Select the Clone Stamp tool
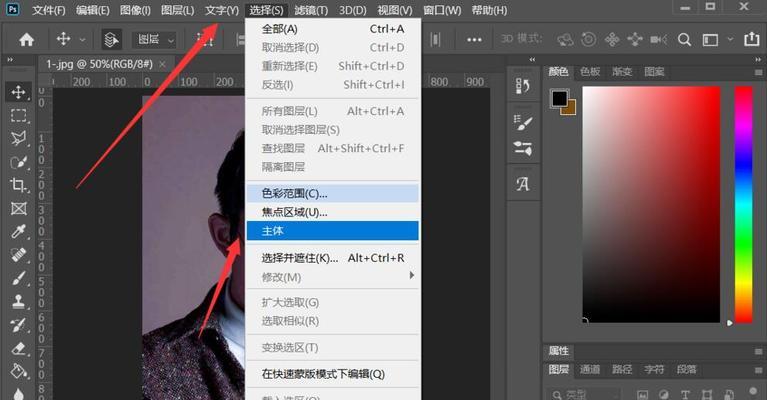Image resolution: width=767 pixels, height=400 pixels. (19, 302)
